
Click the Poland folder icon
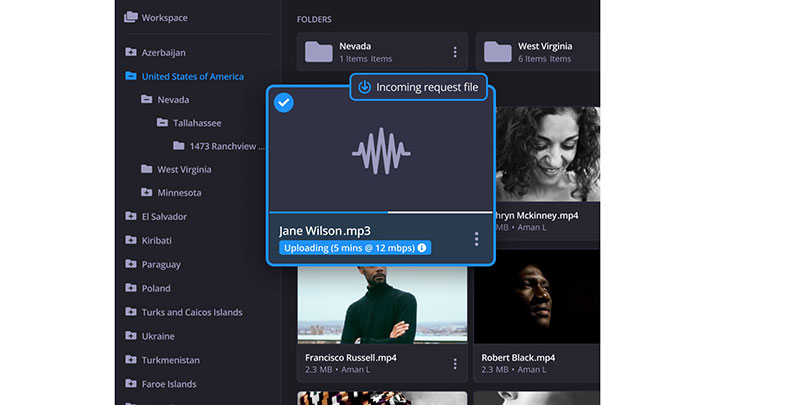pyautogui.click(x=131, y=288)
